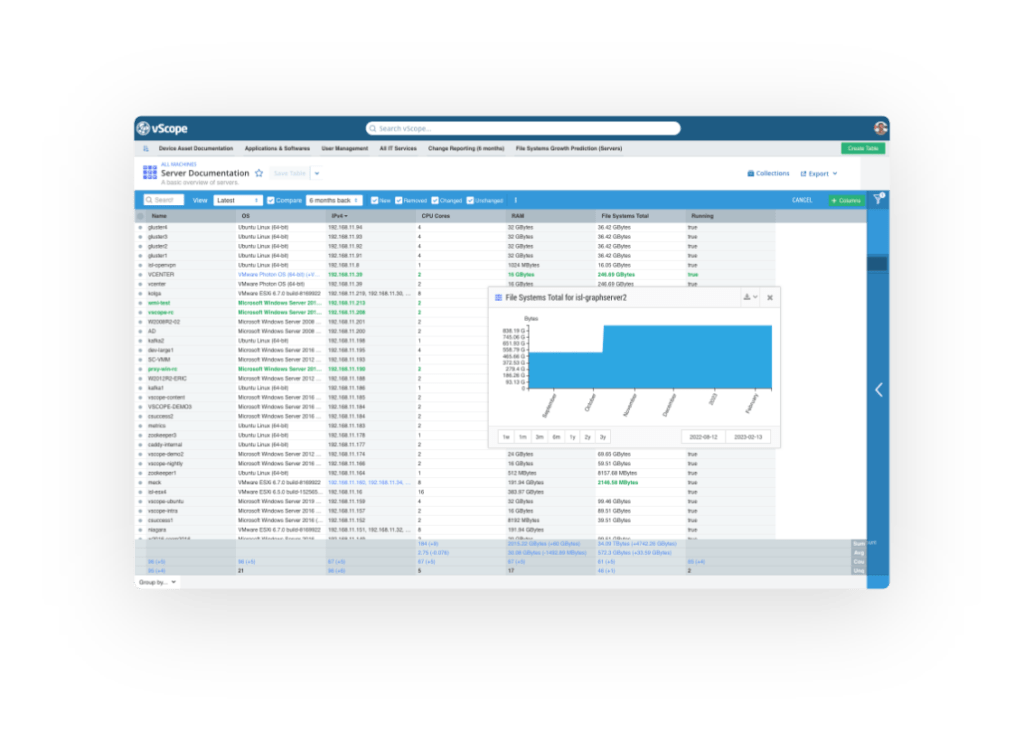This screenshot has height=741, width=1024.
Task: Open the Change Reporting (6 months) tab
Action: 466,149
